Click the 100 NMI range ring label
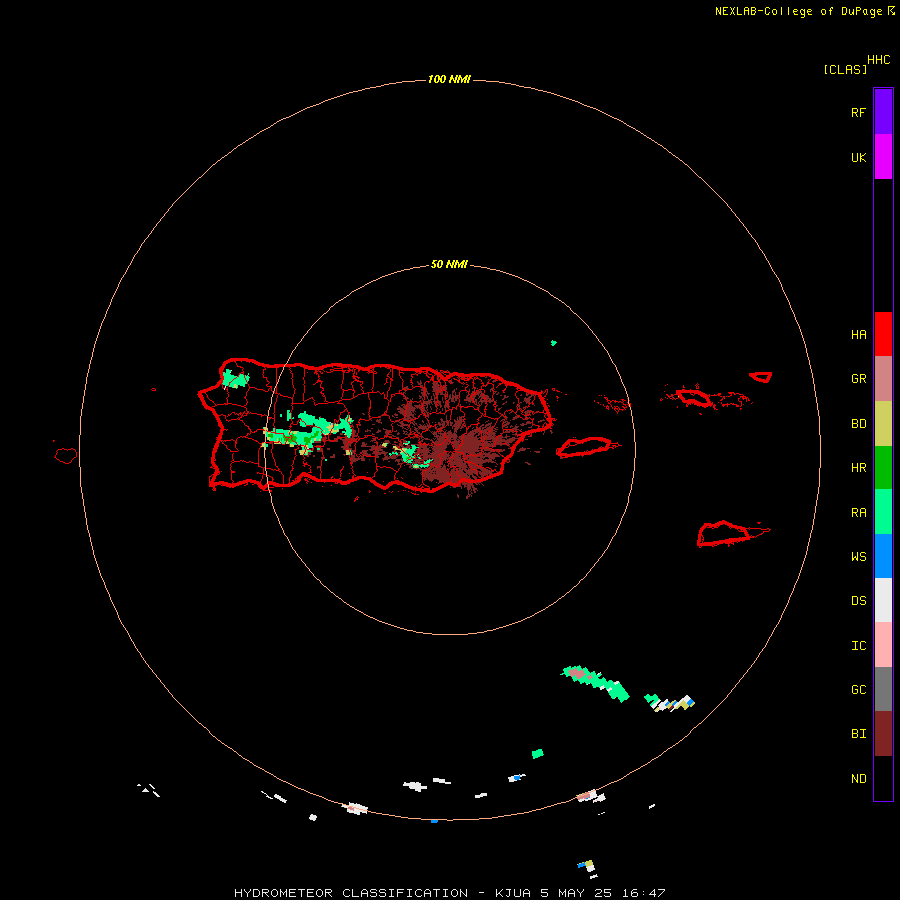This screenshot has width=900, height=900. pyautogui.click(x=449, y=79)
